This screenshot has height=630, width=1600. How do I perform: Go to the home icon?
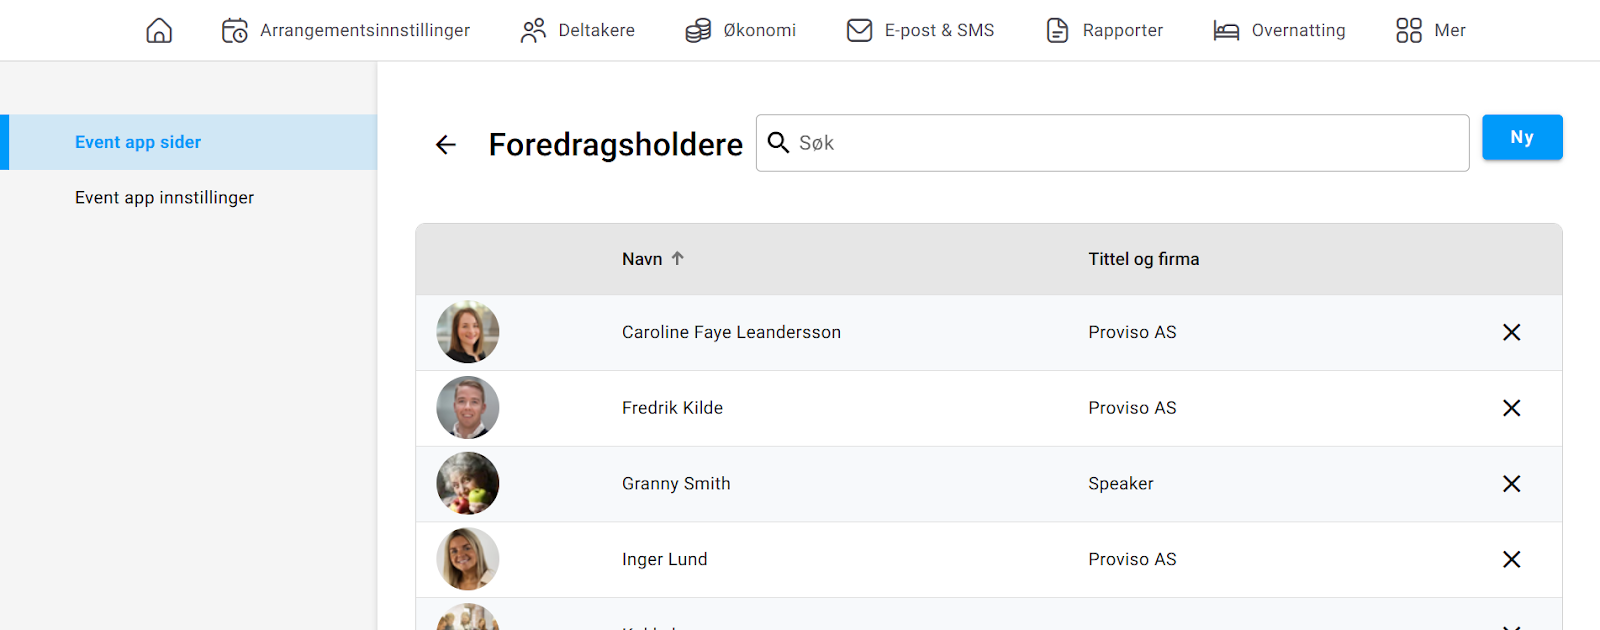pos(159,30)
